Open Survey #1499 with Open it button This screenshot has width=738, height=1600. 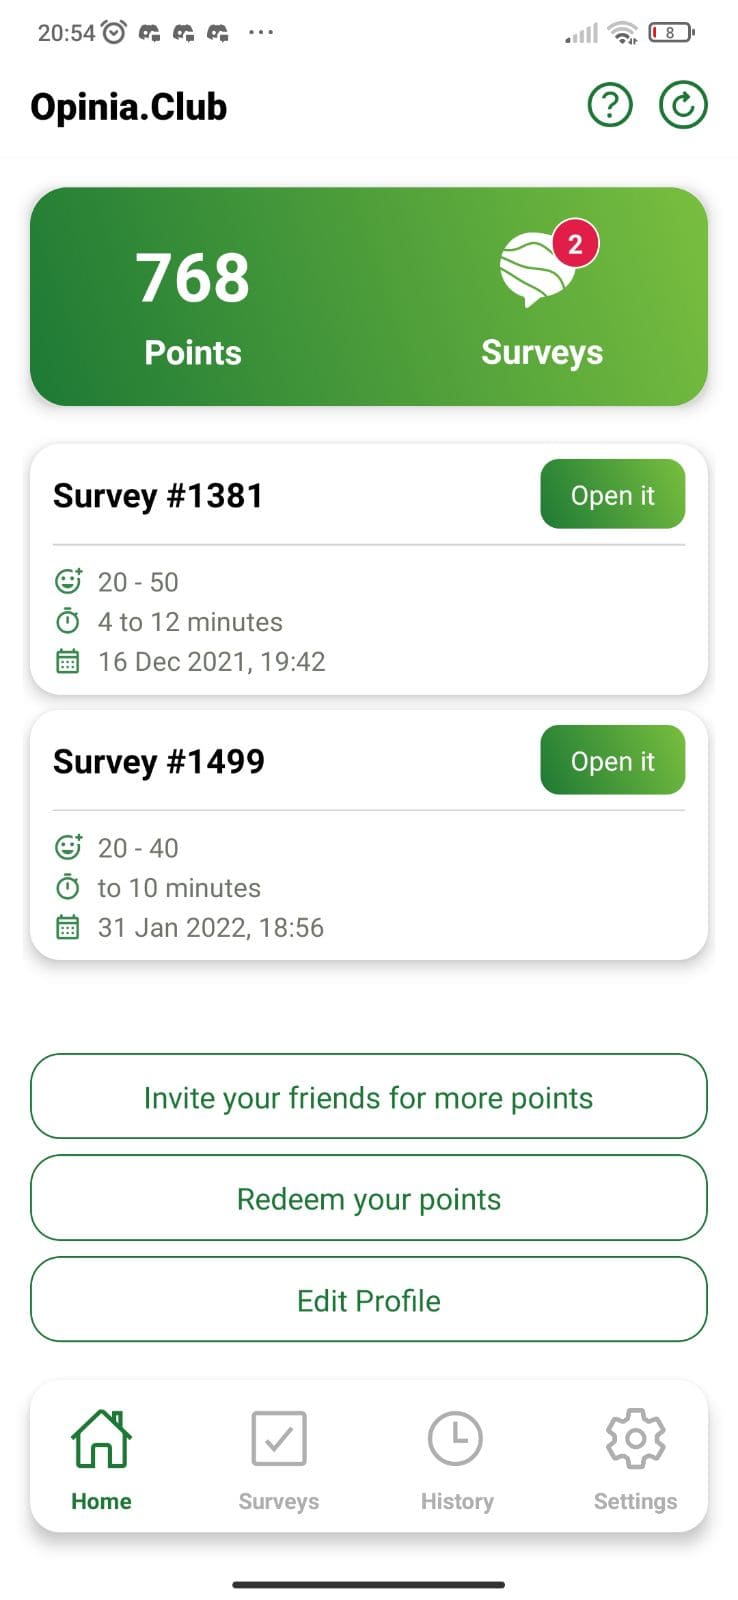(612, 761)
